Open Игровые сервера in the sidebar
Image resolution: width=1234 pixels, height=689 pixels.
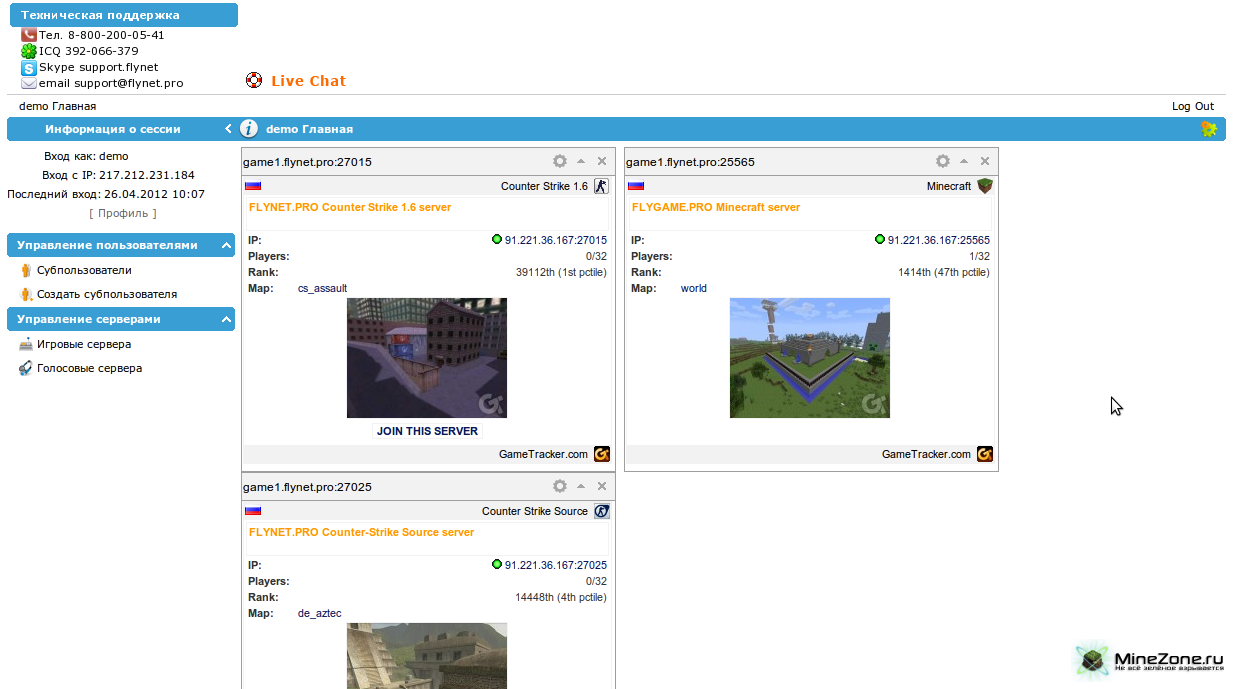click(83, 344)
